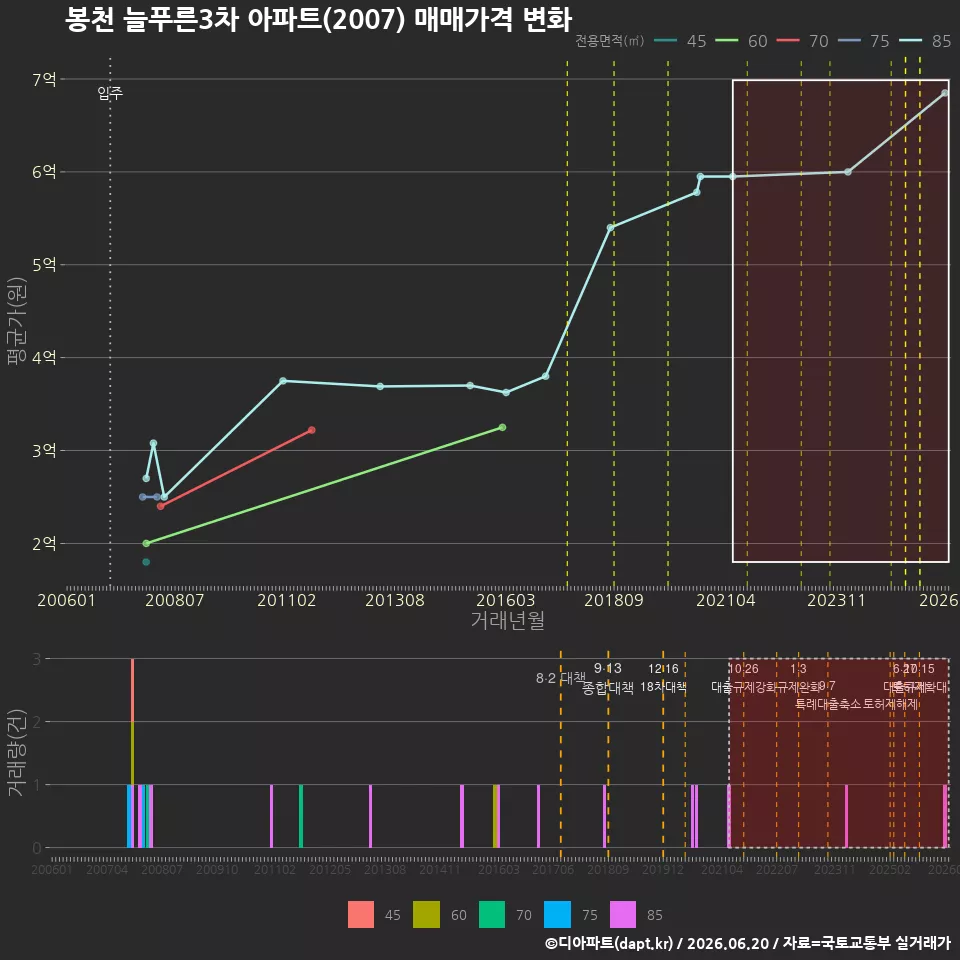Select the last data point near 7억
The image size is (960, 960).
[x=945, y=93]
